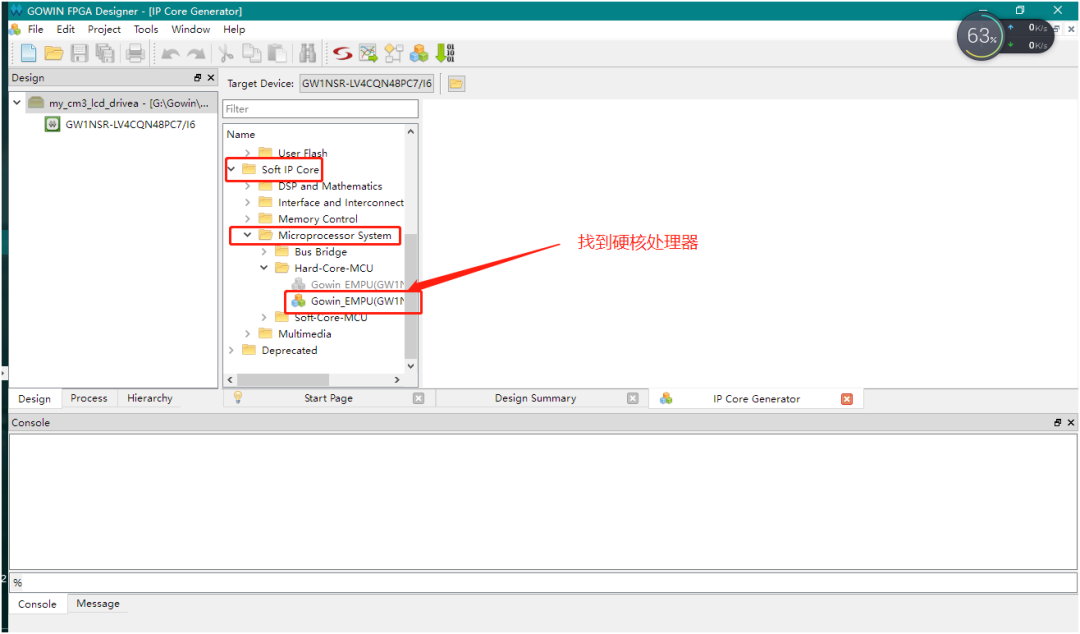This screenshot has height=634, width=1080.
Task: Collapse the Microprocessor System folder
Action: 247,235
